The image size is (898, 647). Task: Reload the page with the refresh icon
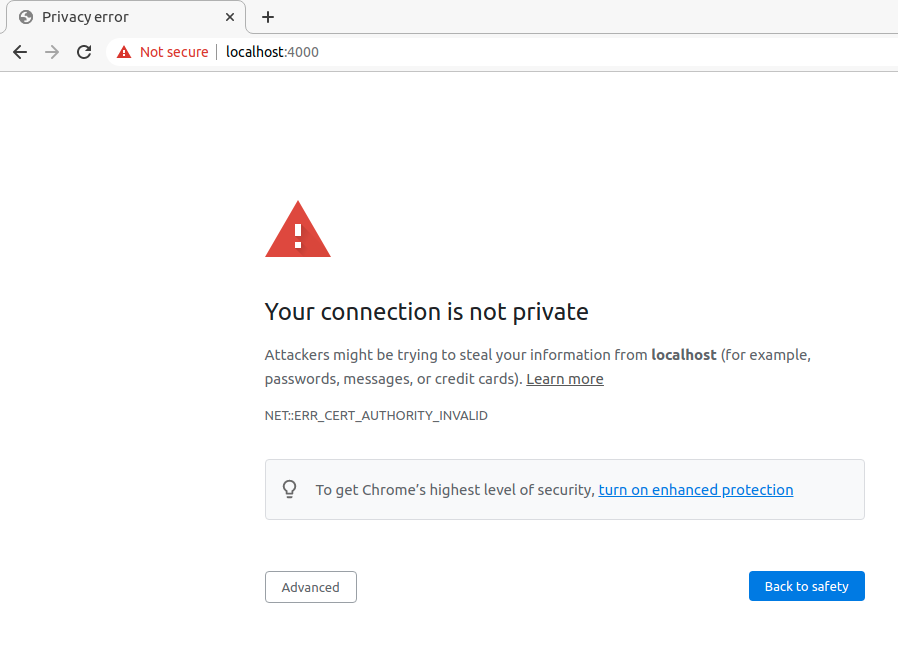click(84, 52)
